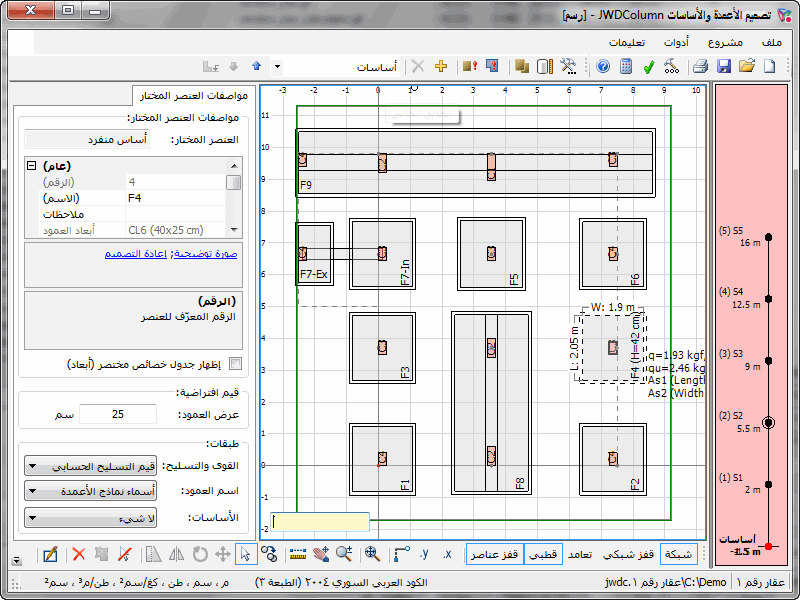This screenshot has height=600, width=800.
Task: Toggle the قفز عناصر element snap button
Action: tap(495, 554)
